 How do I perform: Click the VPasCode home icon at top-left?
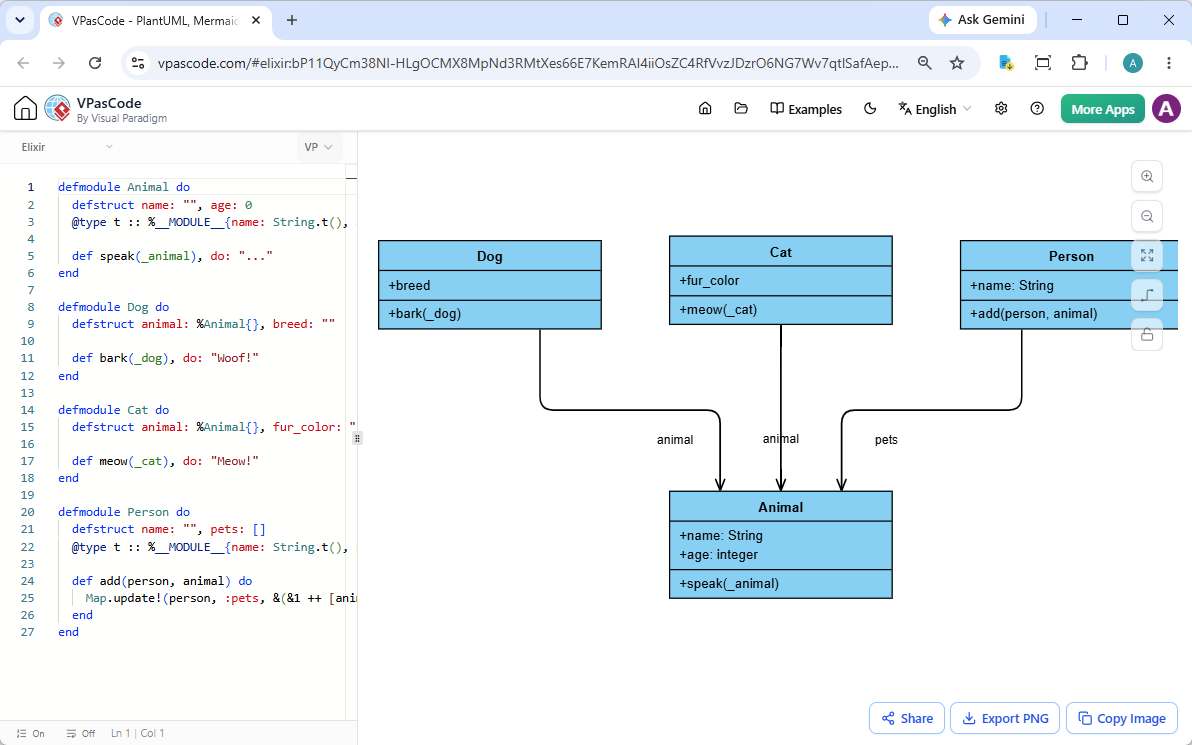coord(25,109)
